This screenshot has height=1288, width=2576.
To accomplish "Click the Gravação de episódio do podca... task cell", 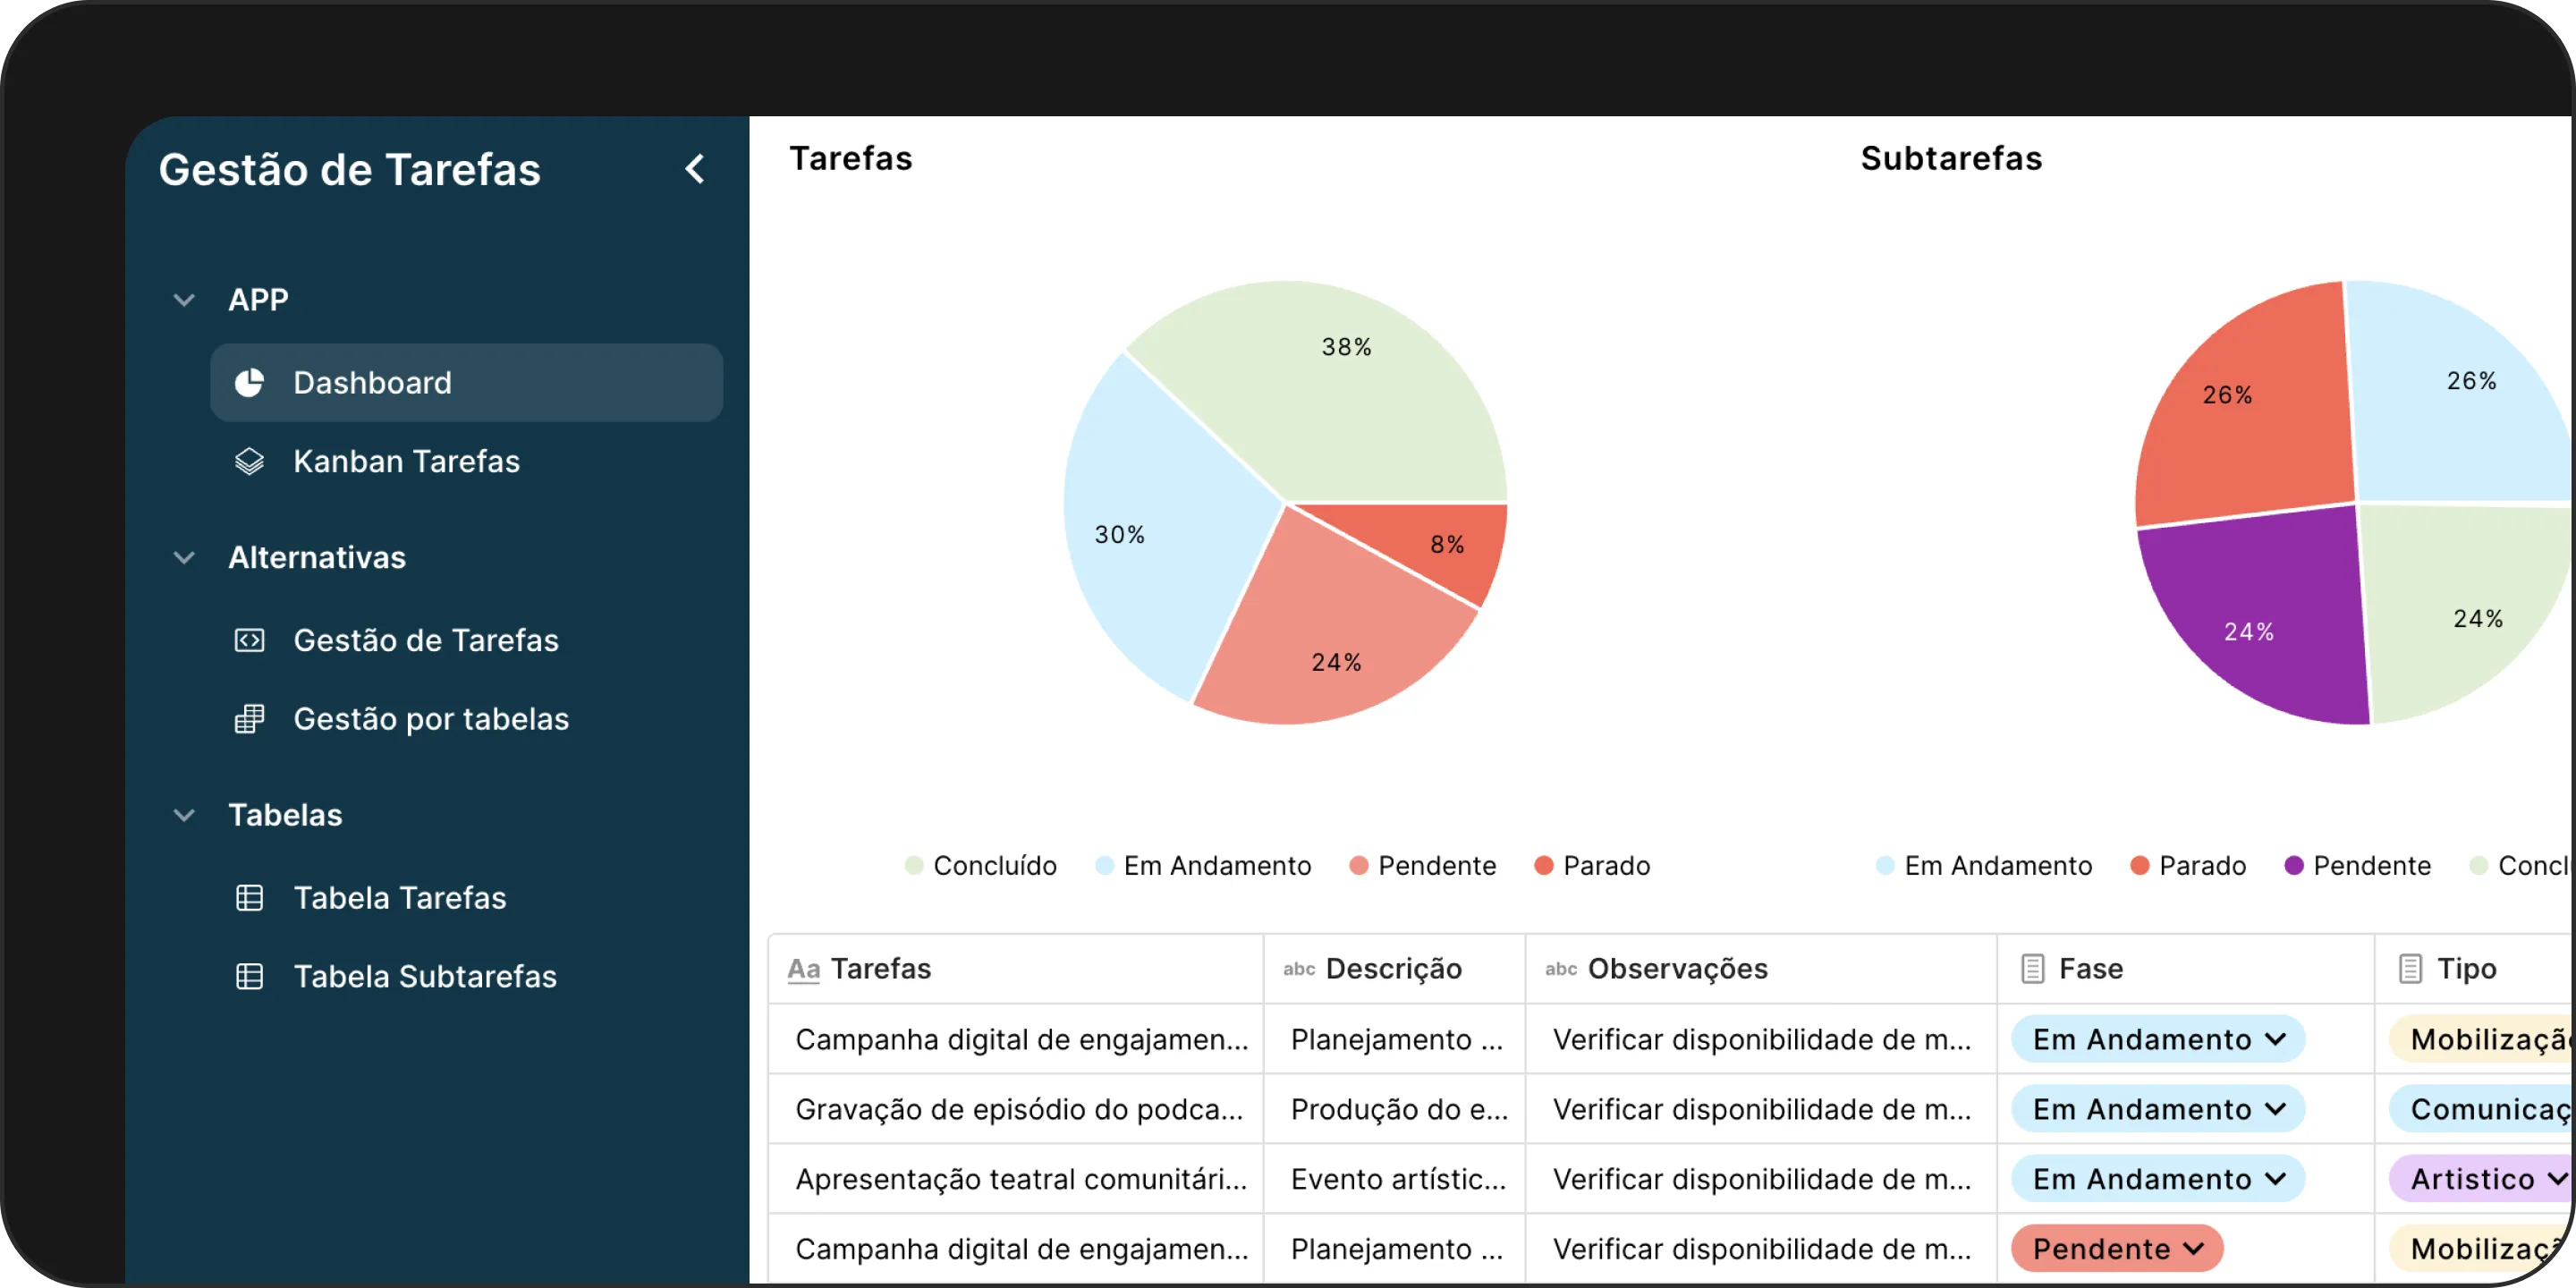I will coord(1018,1109).
